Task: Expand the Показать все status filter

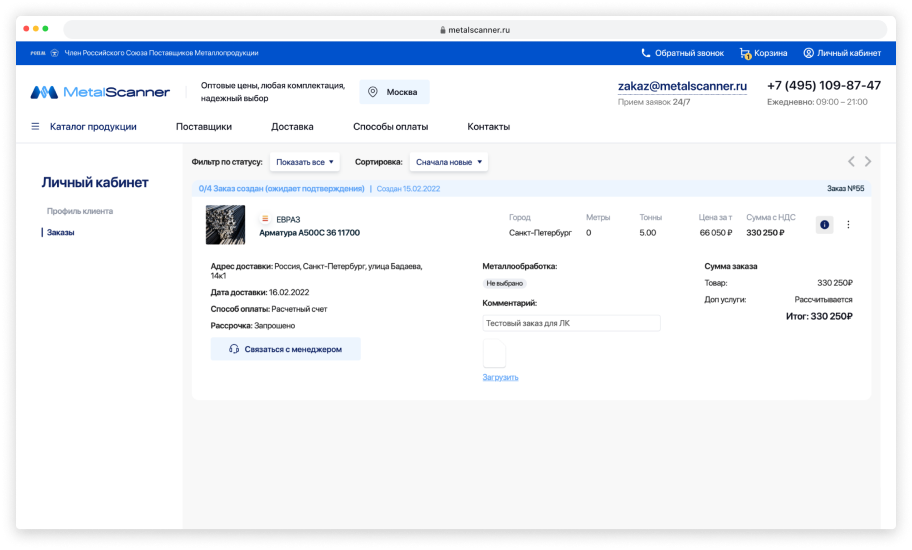Action: pos(305,162)
